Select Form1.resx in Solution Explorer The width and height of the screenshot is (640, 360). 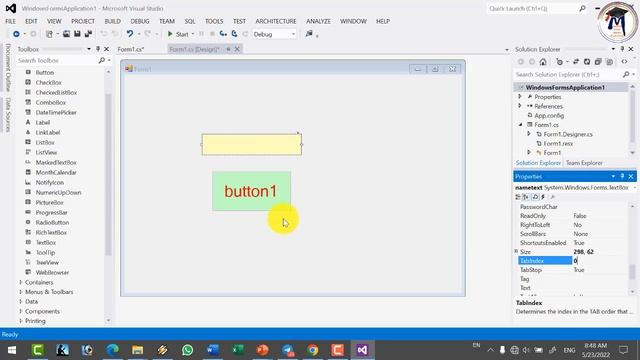[x=558, y=143]
